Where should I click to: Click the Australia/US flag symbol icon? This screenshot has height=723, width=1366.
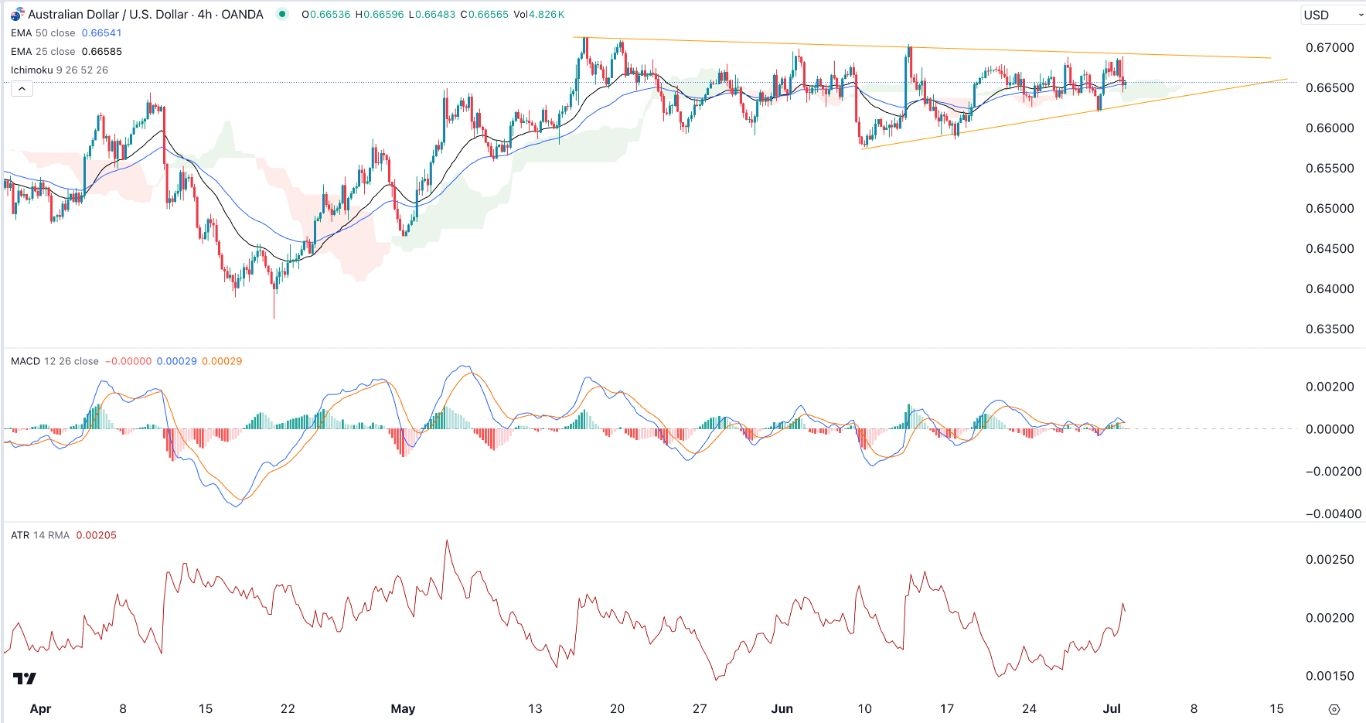click(17, 14)
